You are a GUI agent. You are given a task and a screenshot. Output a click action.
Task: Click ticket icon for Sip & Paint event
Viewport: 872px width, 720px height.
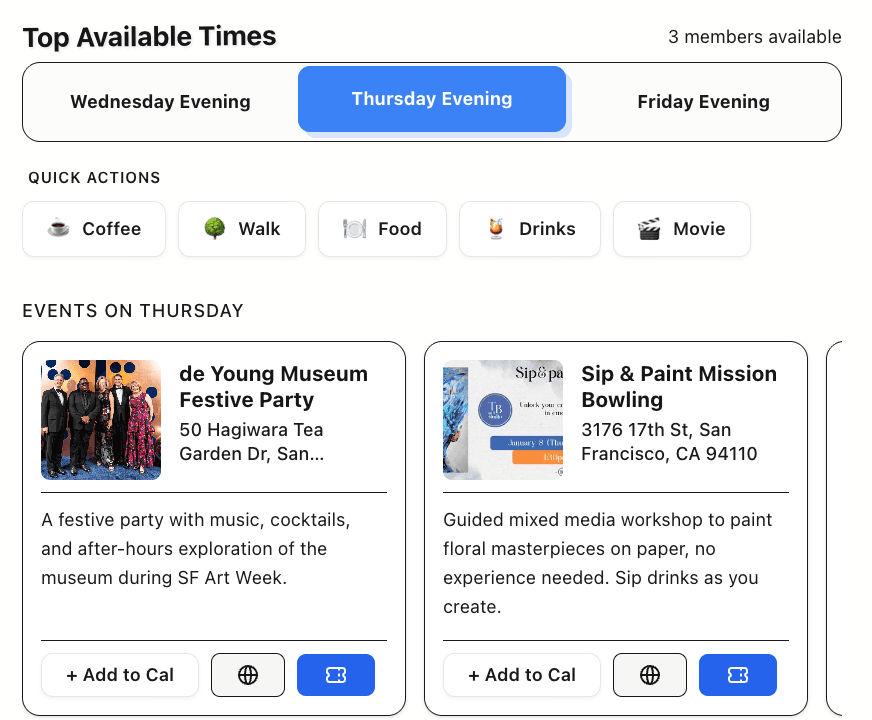738,675
